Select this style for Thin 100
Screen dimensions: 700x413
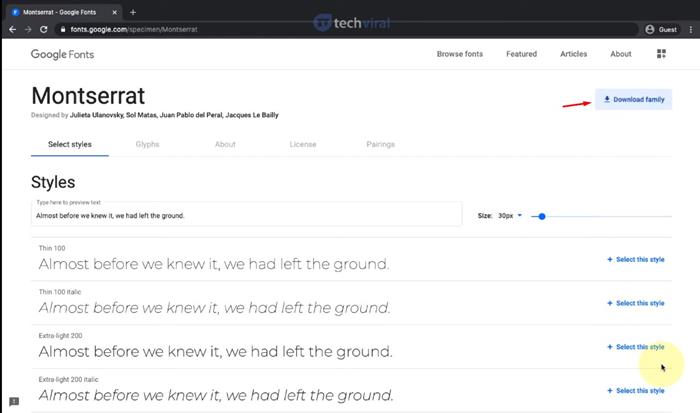636,259
